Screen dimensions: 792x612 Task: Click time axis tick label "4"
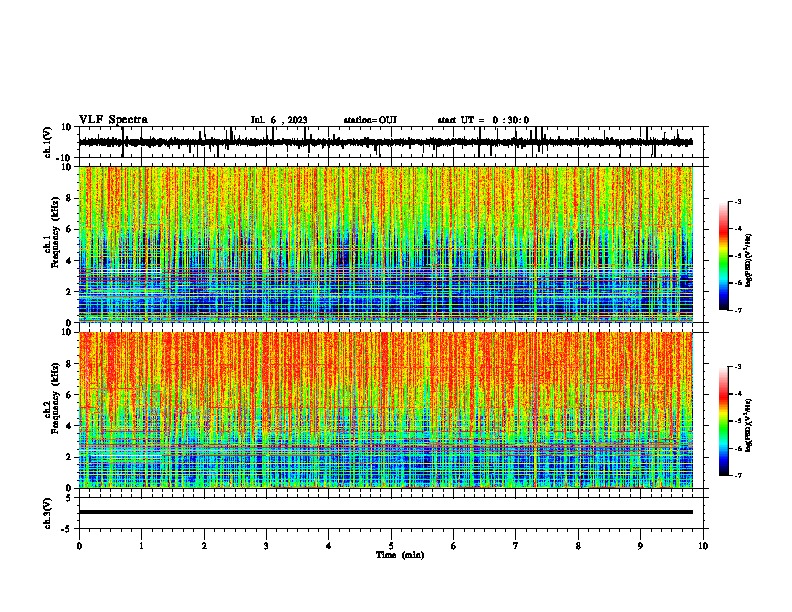coord(329,546)
